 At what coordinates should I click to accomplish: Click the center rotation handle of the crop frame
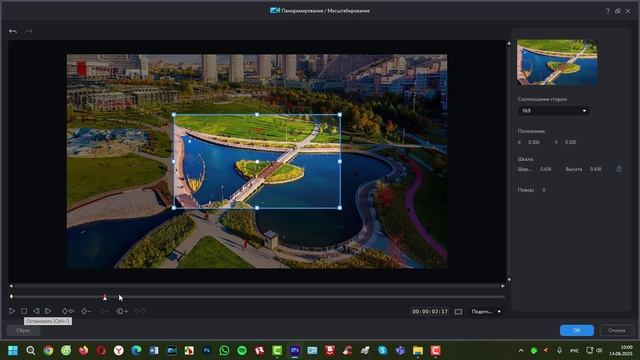(x=257, y=162)
